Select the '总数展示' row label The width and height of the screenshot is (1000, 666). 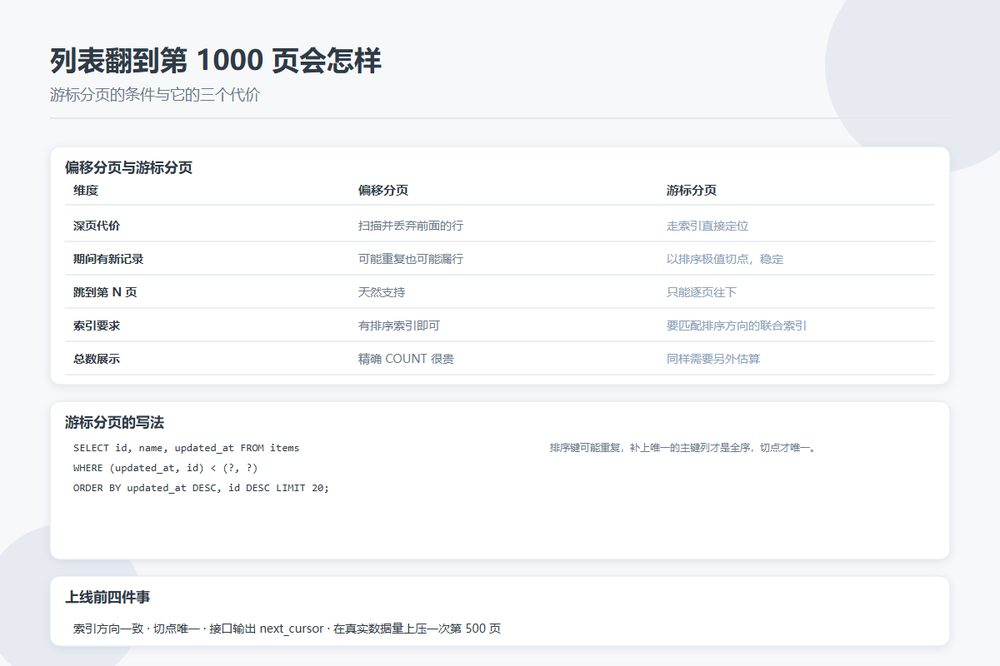(x=96, y=359)
